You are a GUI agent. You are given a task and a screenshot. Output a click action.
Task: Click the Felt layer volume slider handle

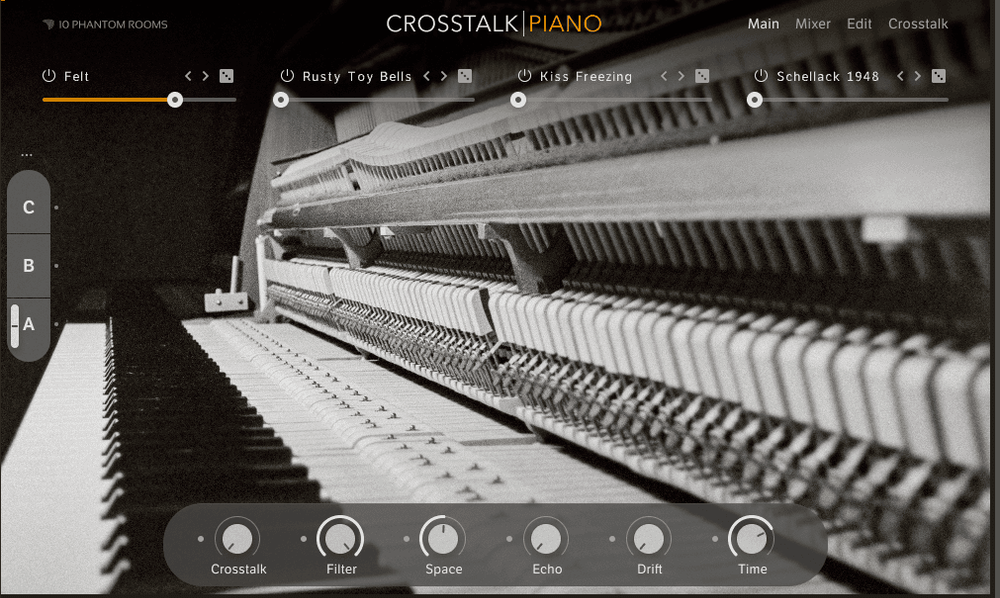(x=175, y=99)
